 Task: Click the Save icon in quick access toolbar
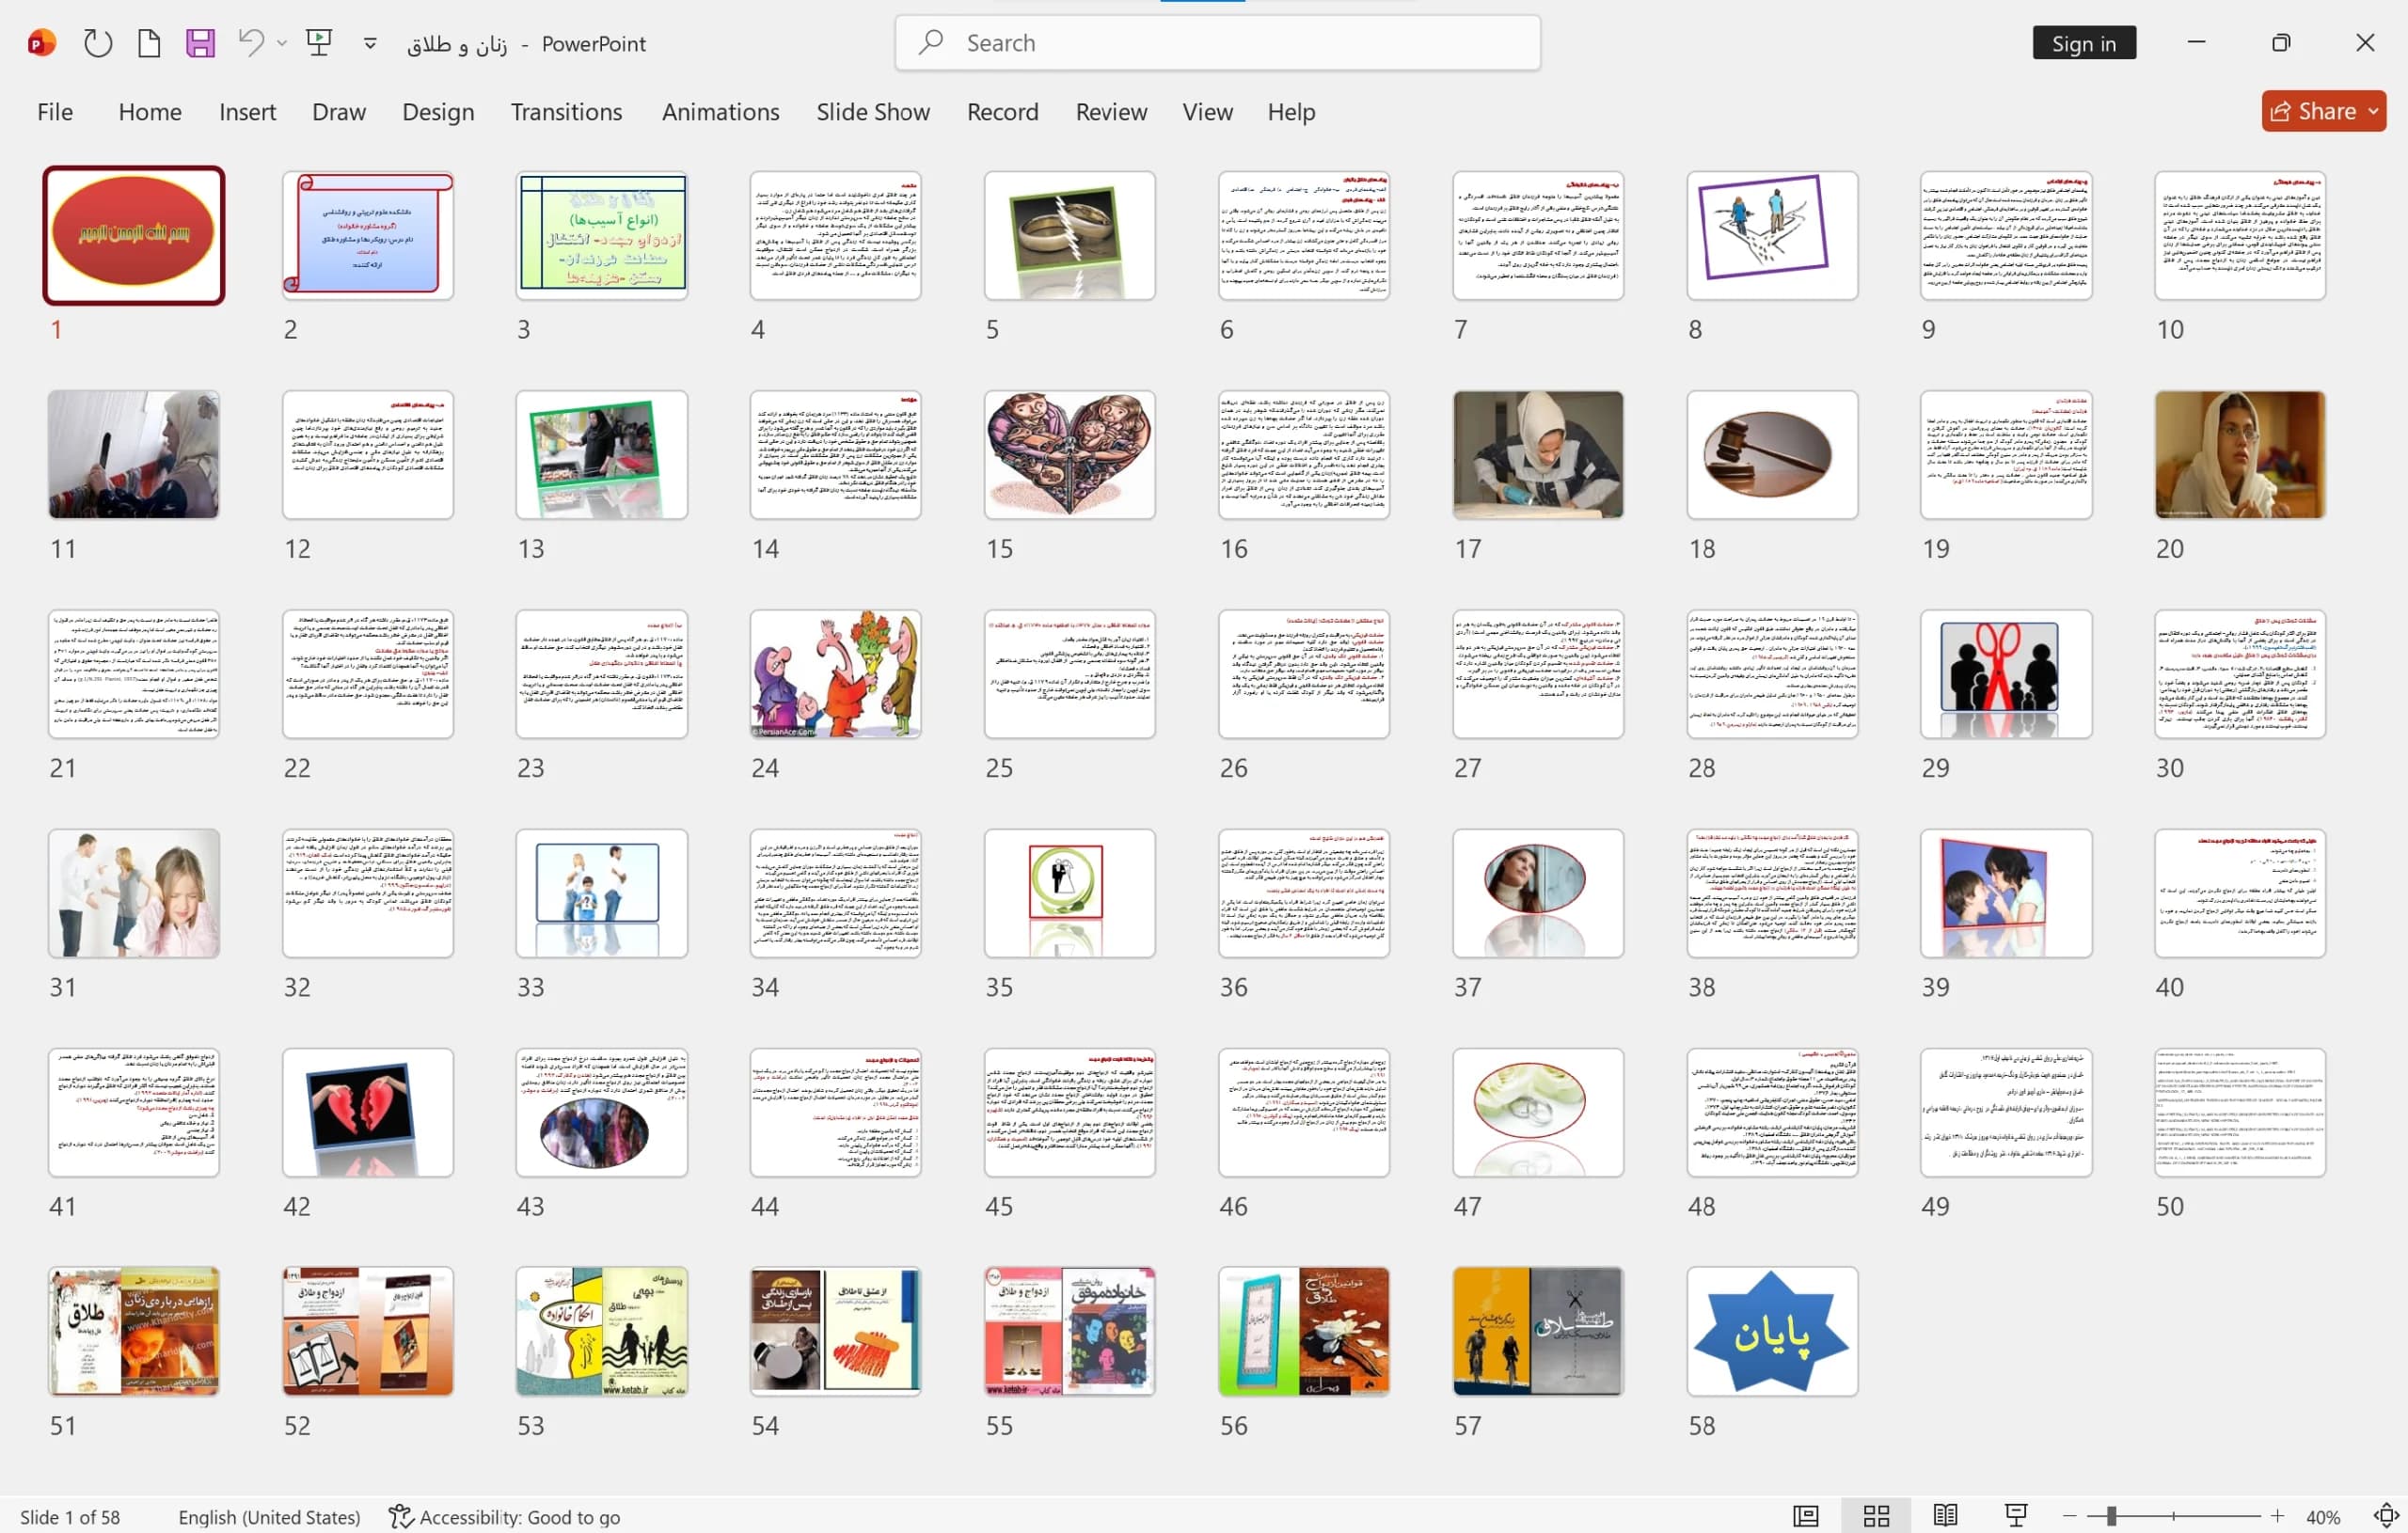200,43
